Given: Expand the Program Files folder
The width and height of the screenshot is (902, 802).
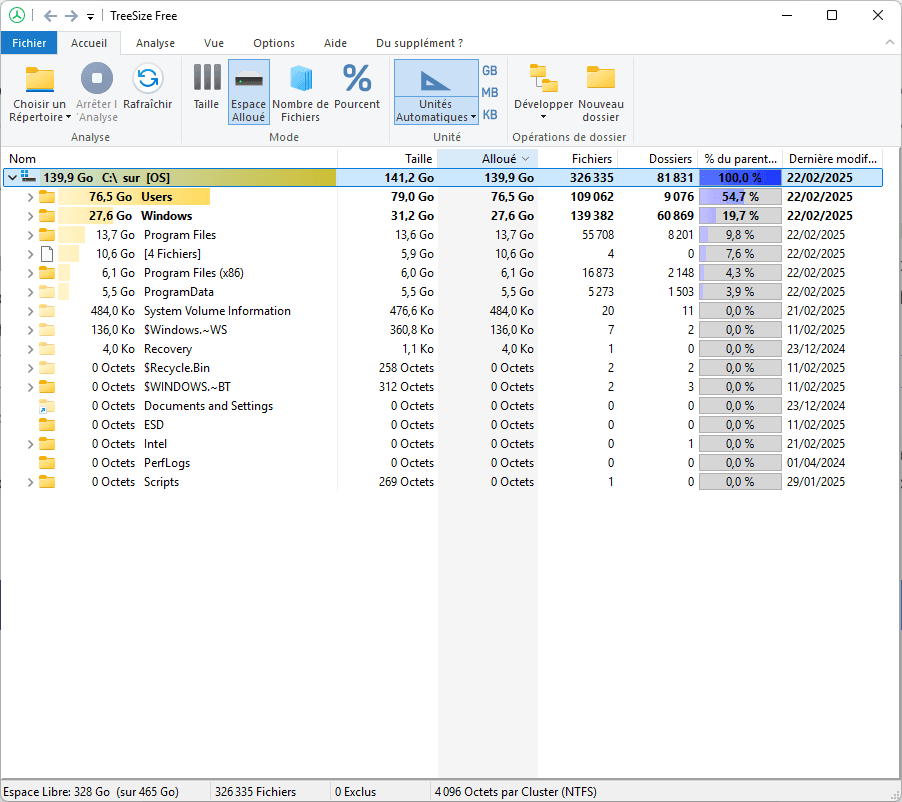Looking at the screenshot, I should click(30, 235).
